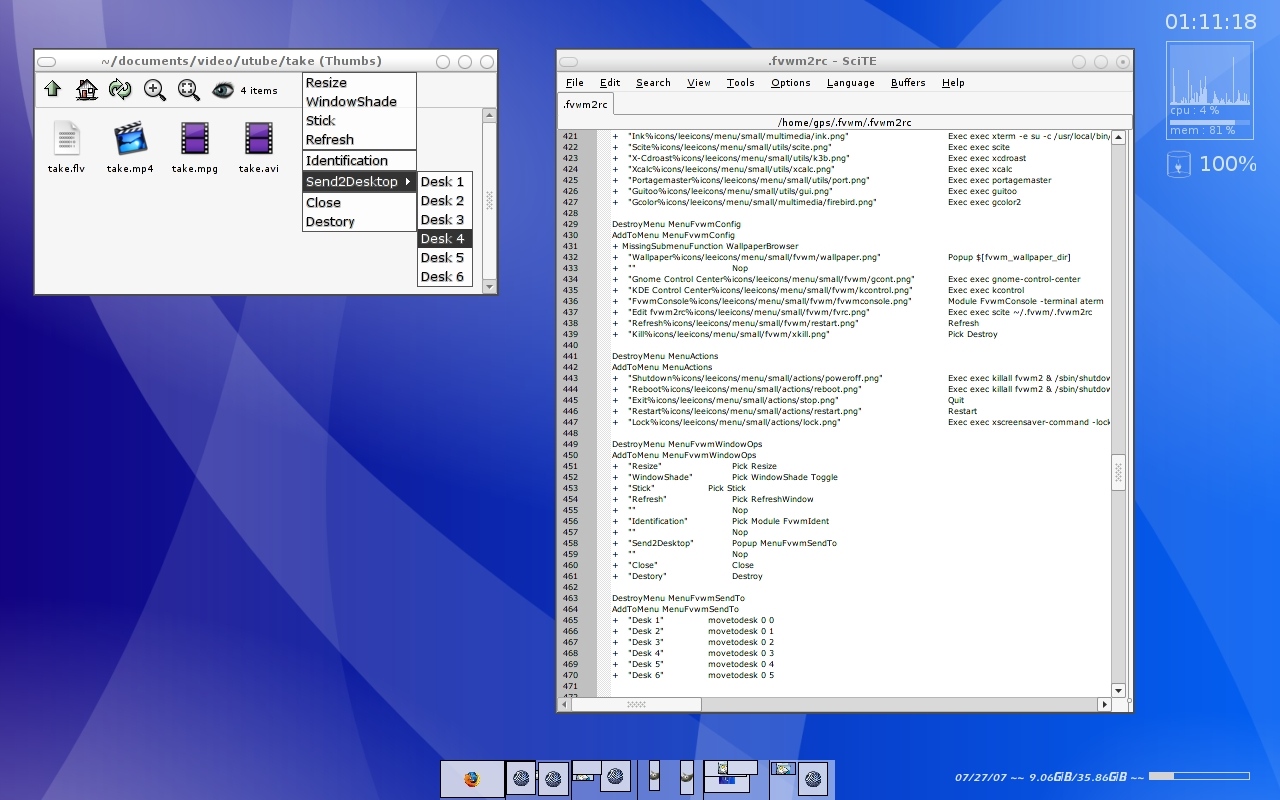Screen dimensions: 1280x800
Task: Open the File menu in SciTE
Action: [x=575, y=83]
